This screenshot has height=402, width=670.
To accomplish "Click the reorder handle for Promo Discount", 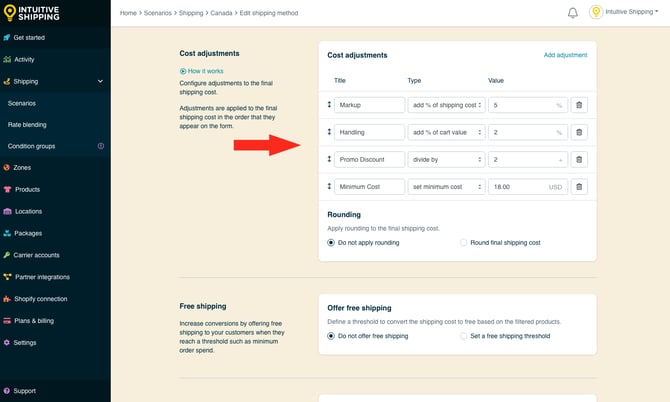I will tap(329, 159).
